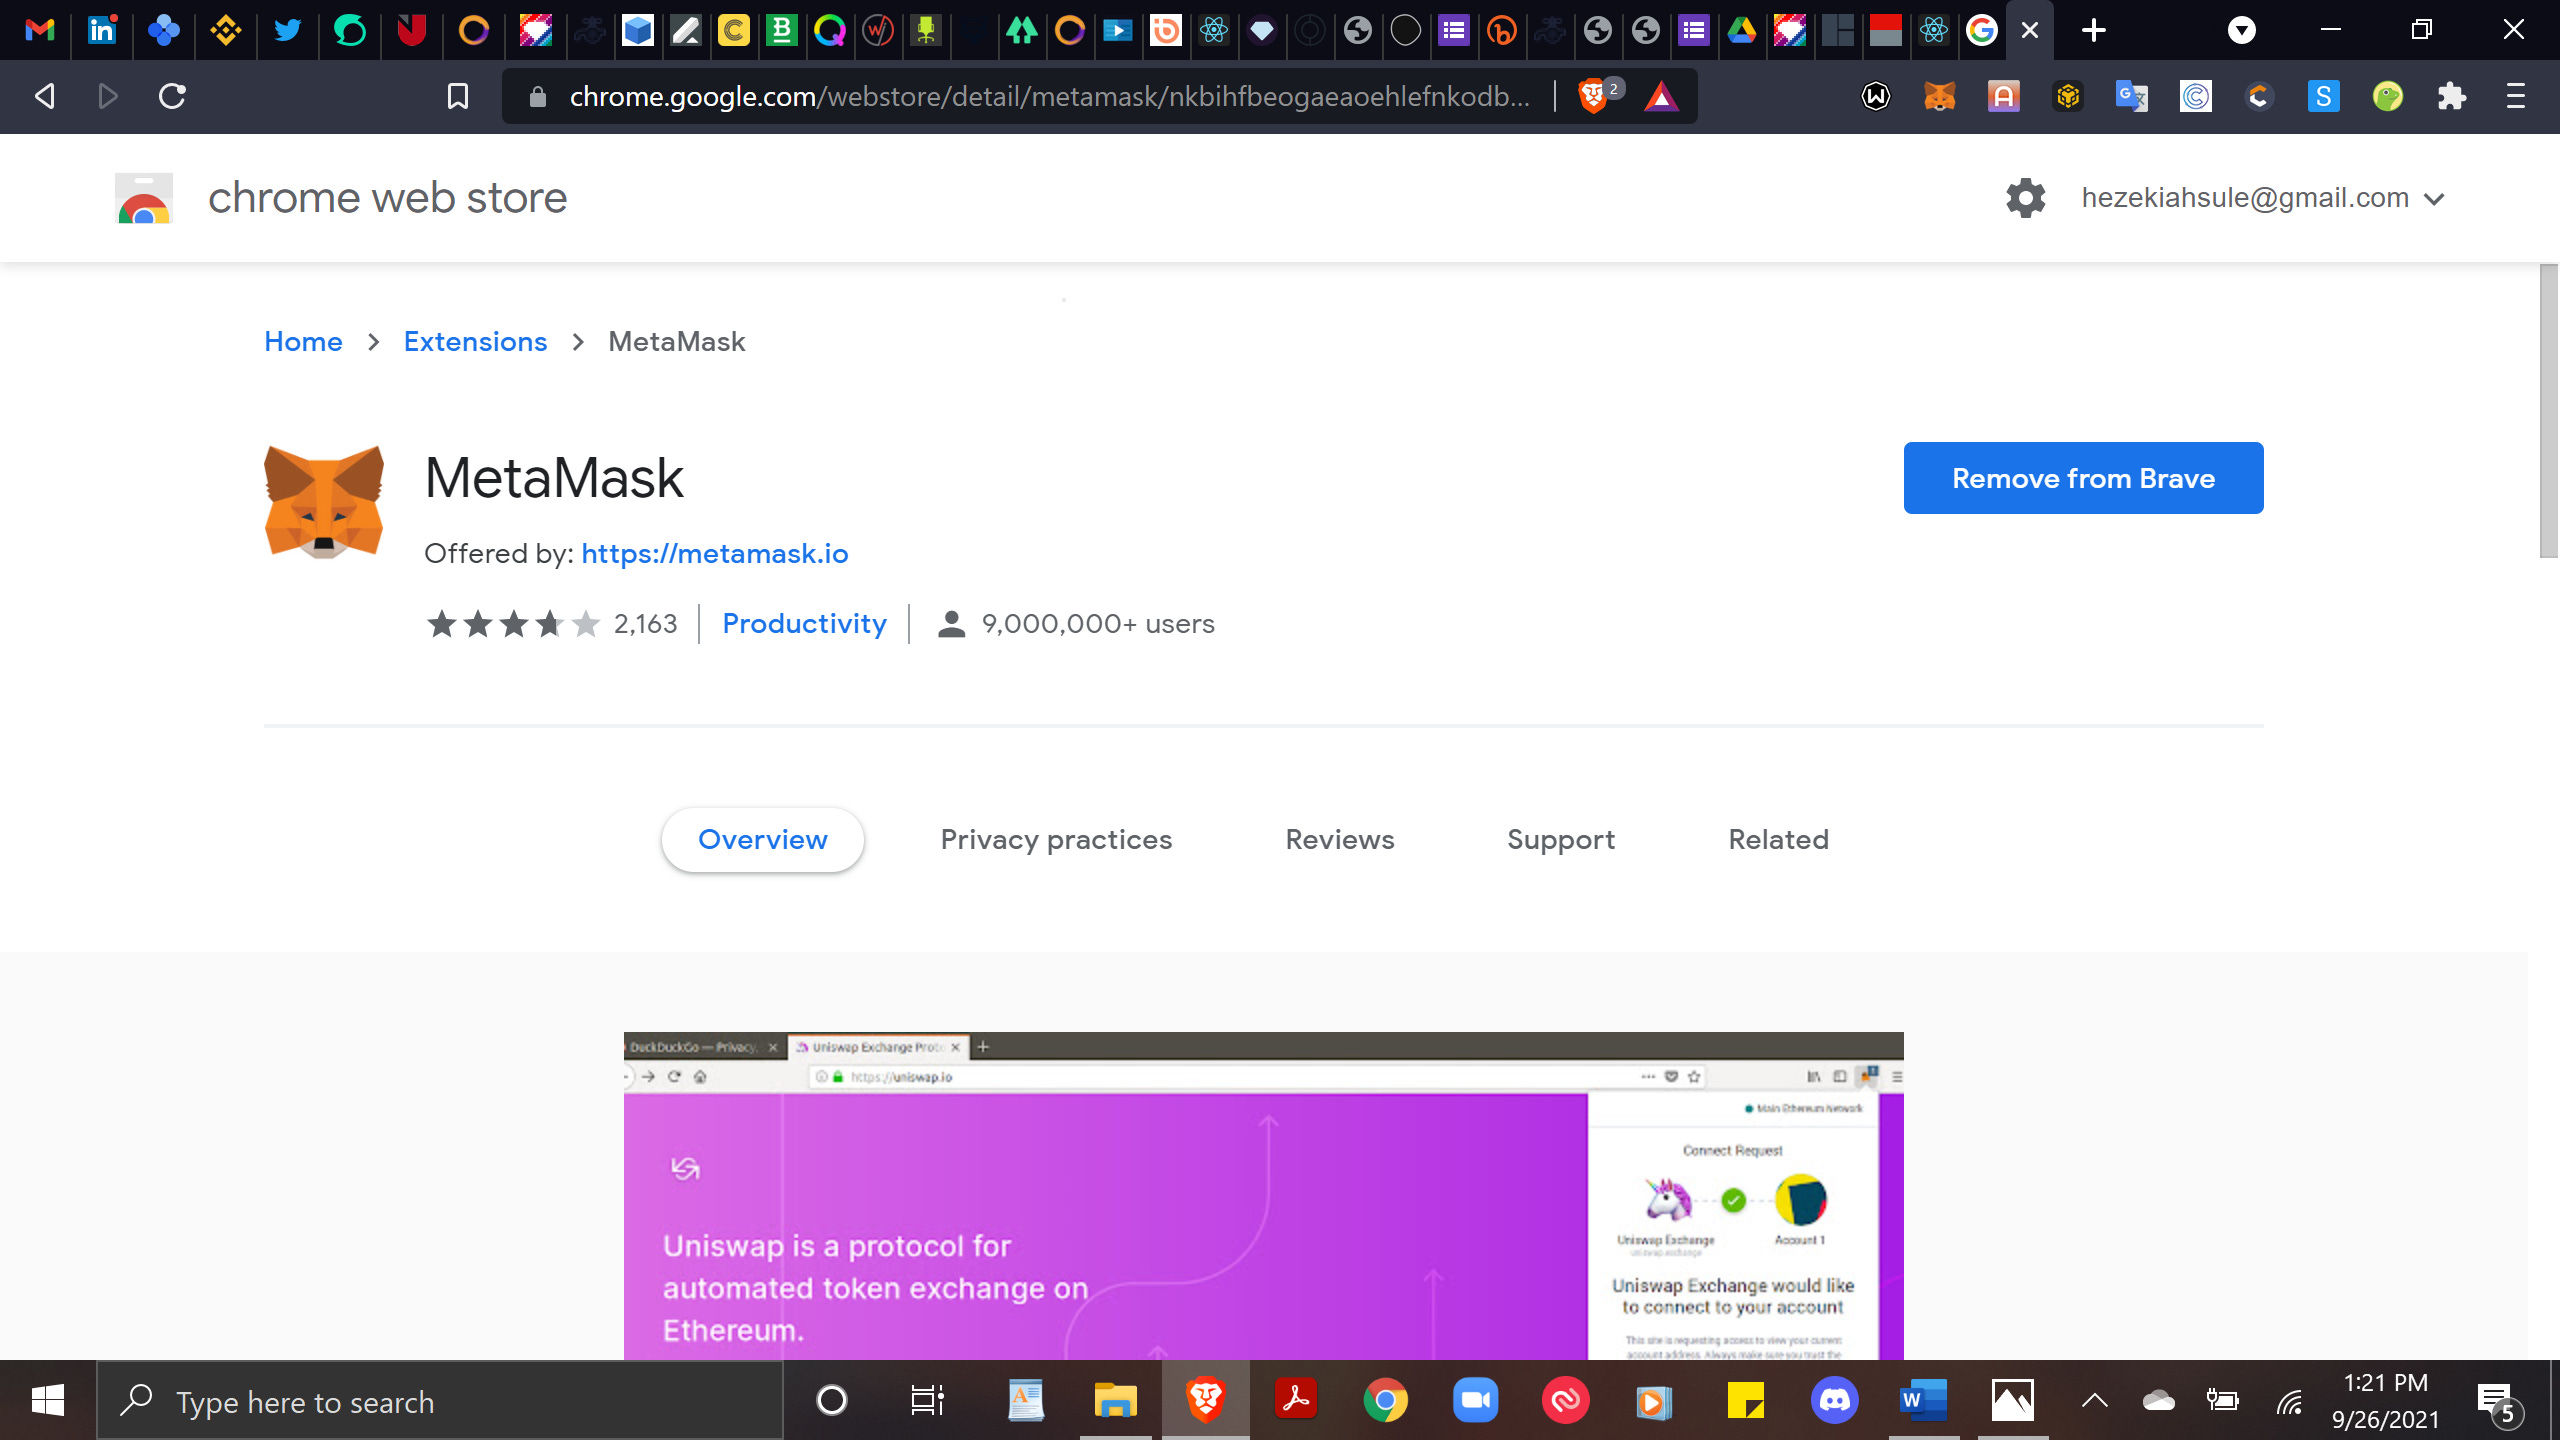The height and width of the screenshot is (1440, 2560).
Task: Open the https://metamask.io link
Action: point(714,554)
